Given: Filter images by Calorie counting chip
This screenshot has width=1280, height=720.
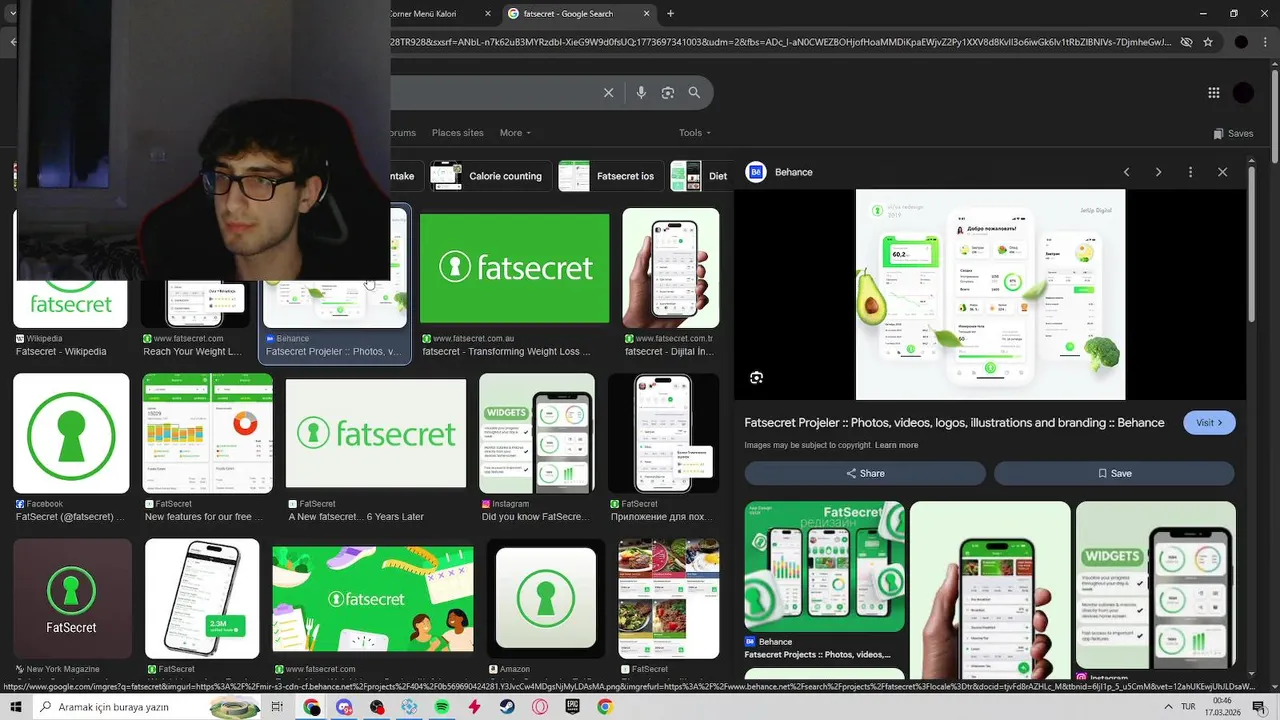Looking at the screenshot, I should 490,176.
